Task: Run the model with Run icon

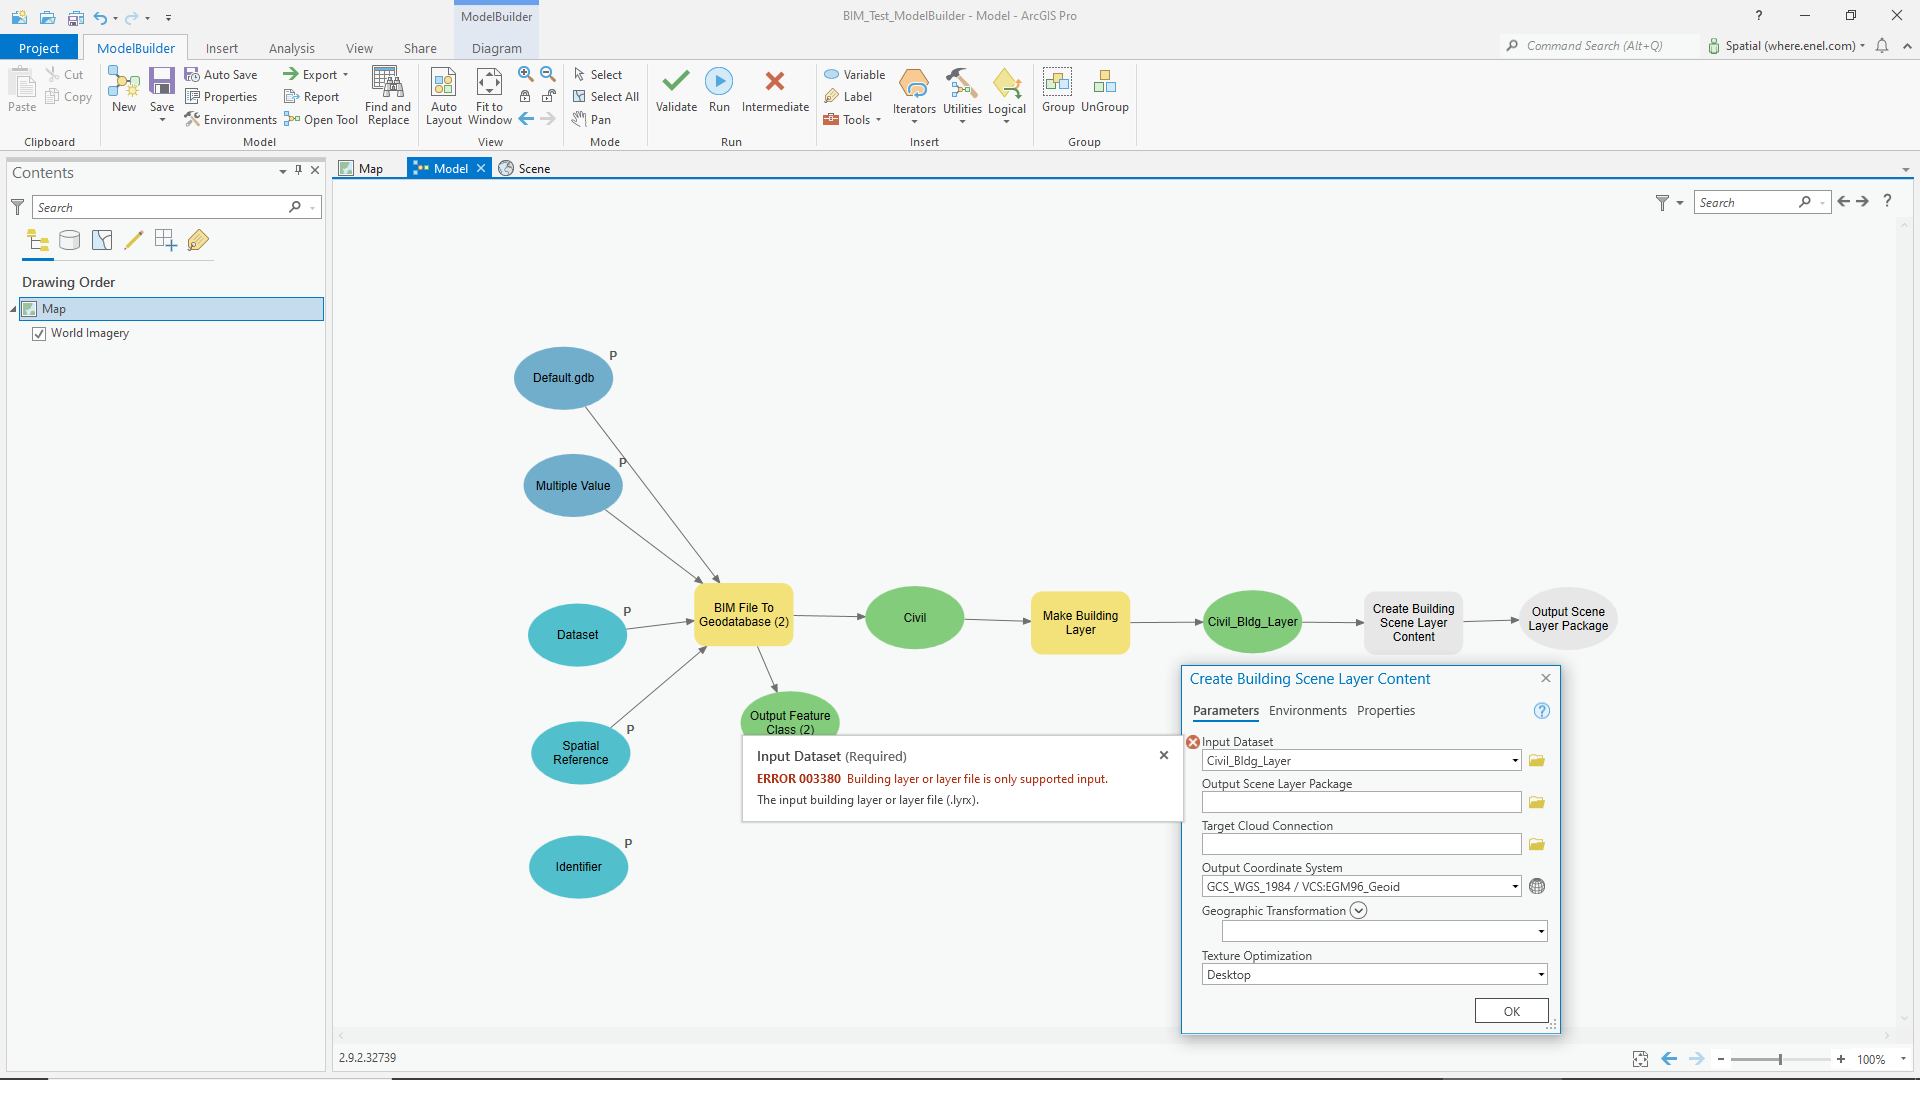Action: pyautogui.click(x=720, y=82)
